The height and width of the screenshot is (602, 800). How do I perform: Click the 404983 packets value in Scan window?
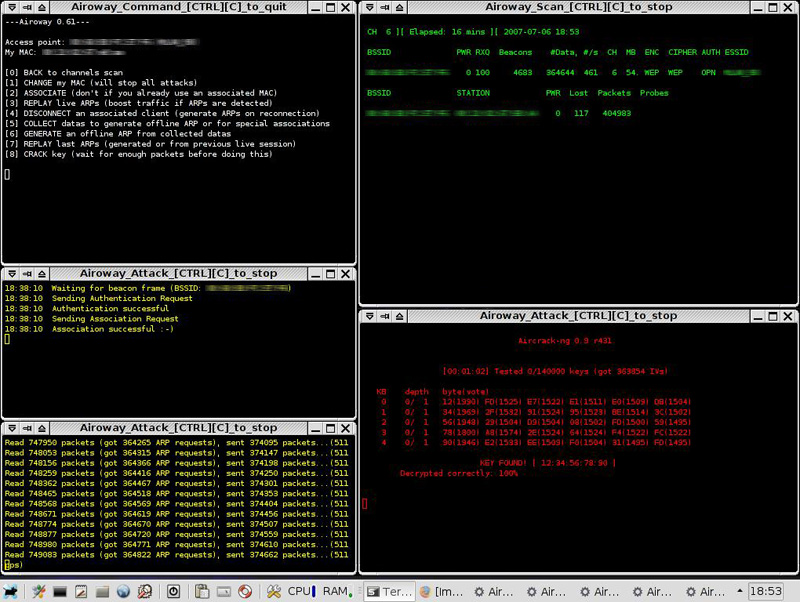(x=617, y=113)
